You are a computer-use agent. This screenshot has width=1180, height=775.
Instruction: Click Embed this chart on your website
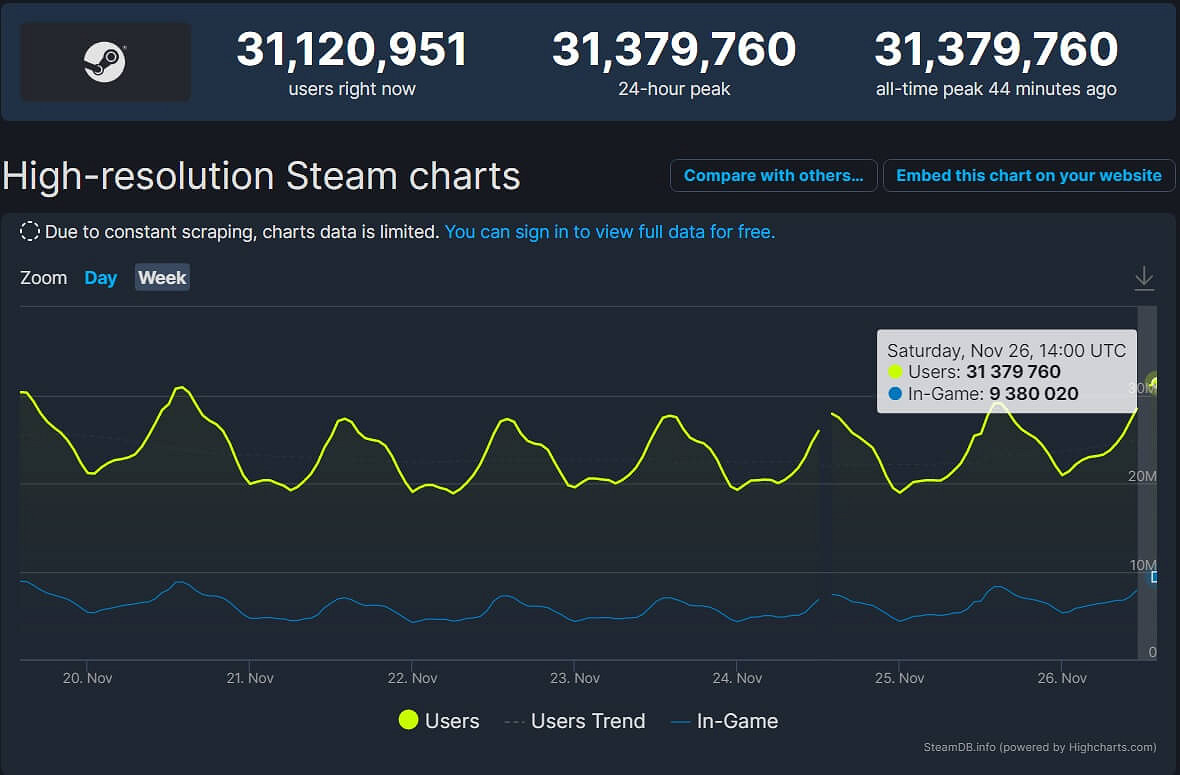pos(1029,175)
